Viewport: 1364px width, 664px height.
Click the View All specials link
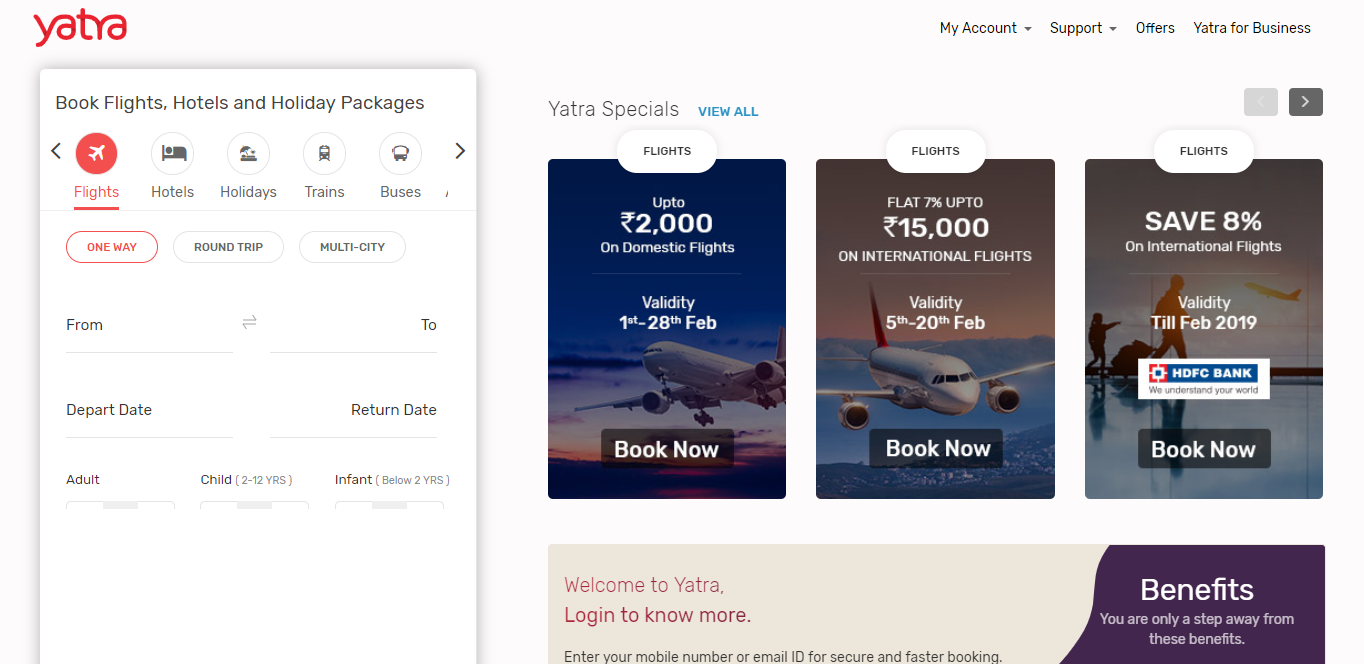[x=728, y=112]
